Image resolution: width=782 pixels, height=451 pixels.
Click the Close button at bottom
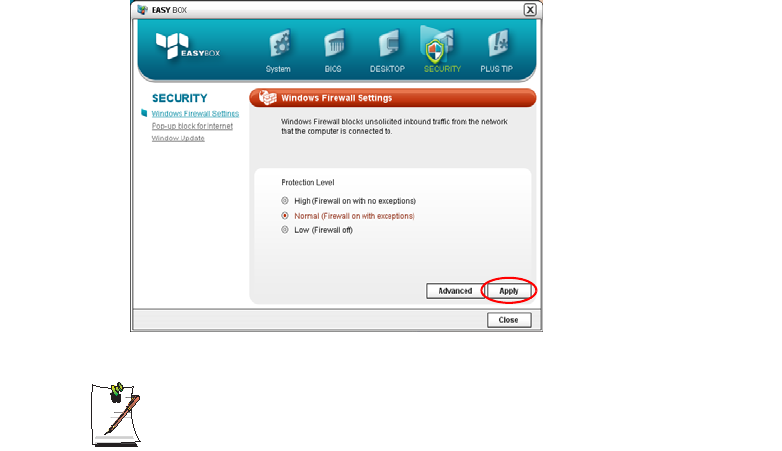click(x=509, y=320)
